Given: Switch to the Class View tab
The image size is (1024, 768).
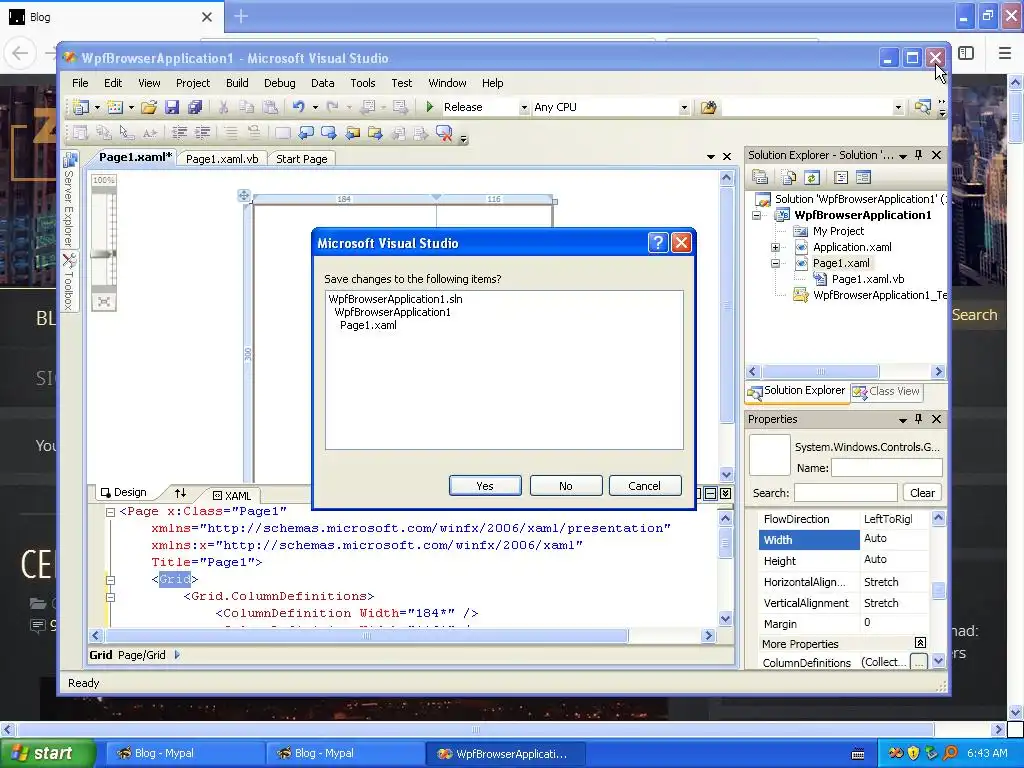Looking at the screenshot, I should (886, 391).
